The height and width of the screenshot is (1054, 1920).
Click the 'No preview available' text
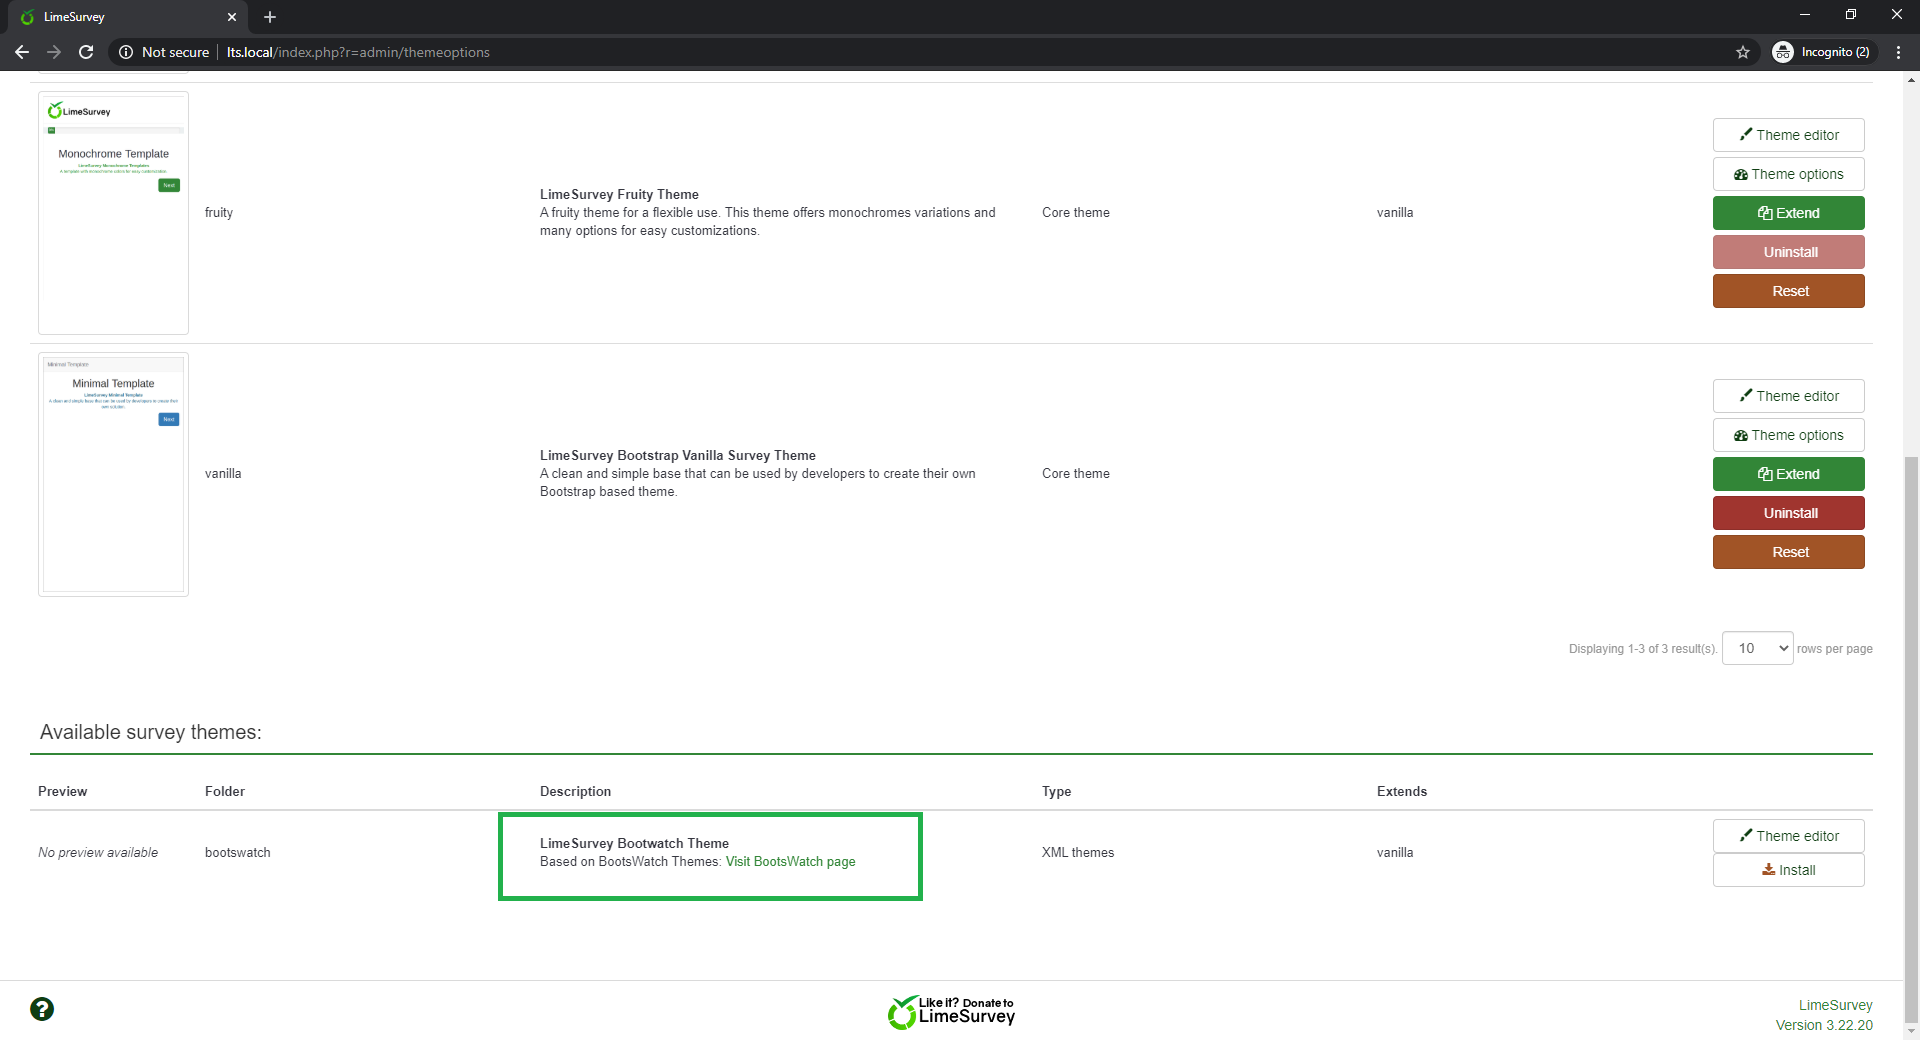tap(98, 853)
